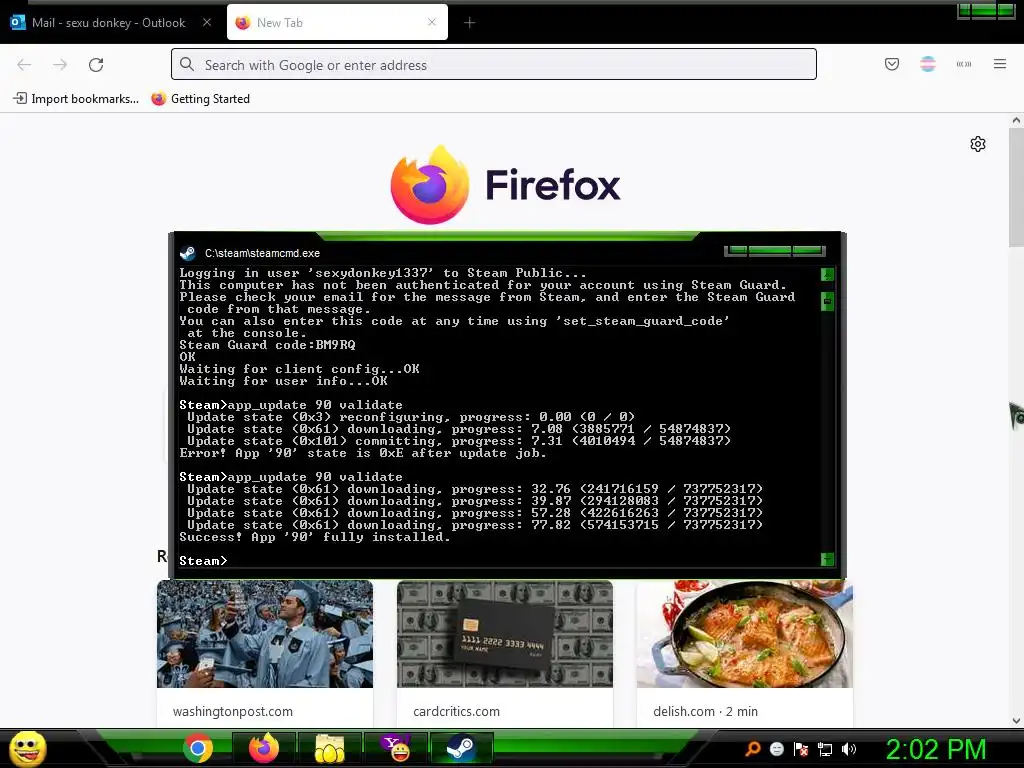Viewport: 1024px width, 768px height.
Task: Click the 77.82 download progress line
Action: [x=475, y=525]
